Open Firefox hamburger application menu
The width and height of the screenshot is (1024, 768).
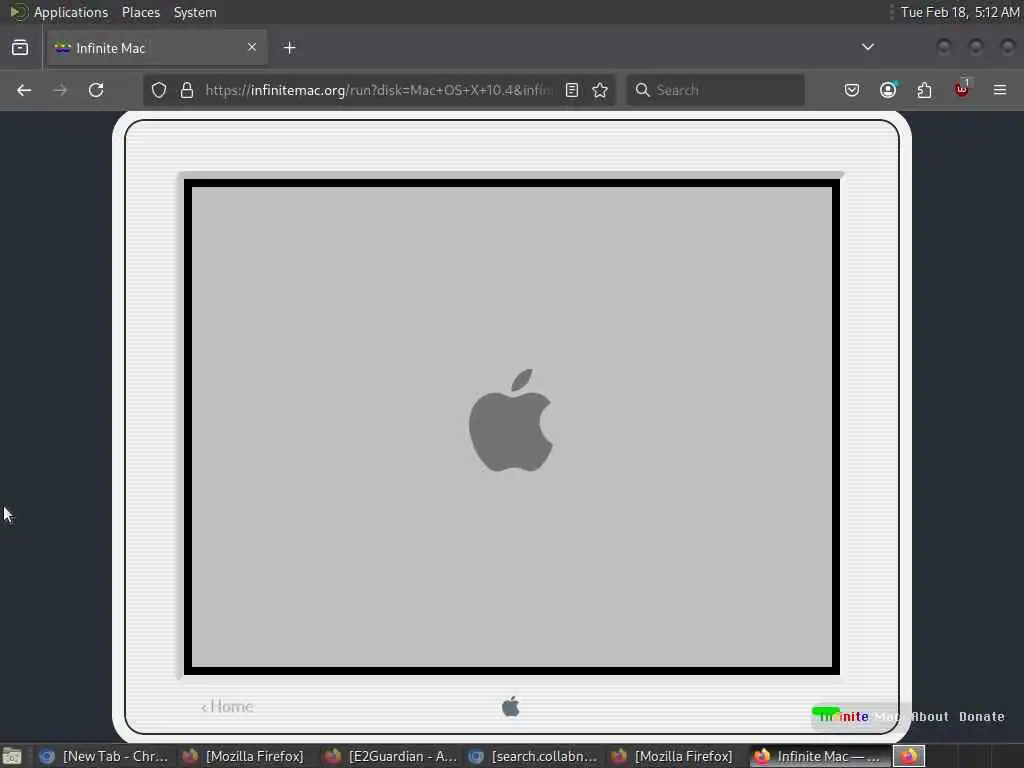pos(1000,90)
